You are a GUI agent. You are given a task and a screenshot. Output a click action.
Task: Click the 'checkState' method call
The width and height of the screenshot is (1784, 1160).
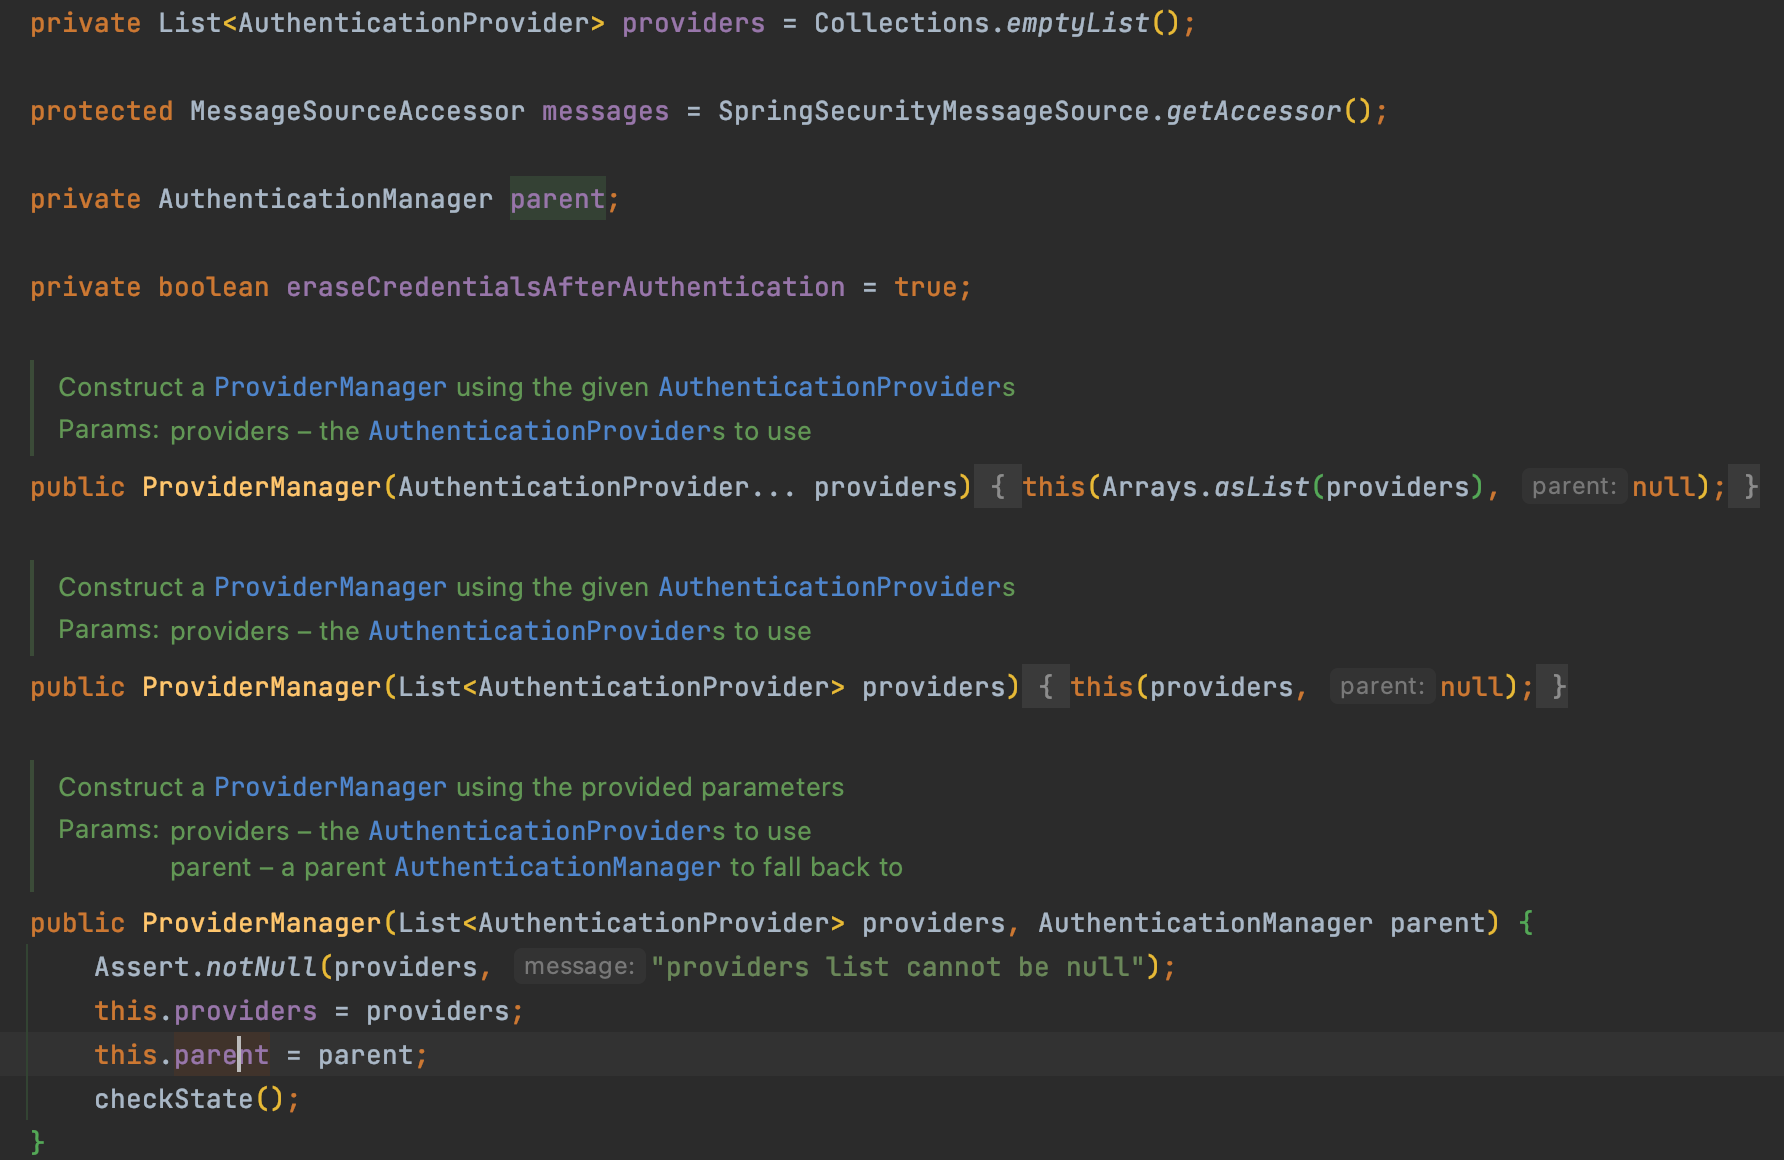173,1099
